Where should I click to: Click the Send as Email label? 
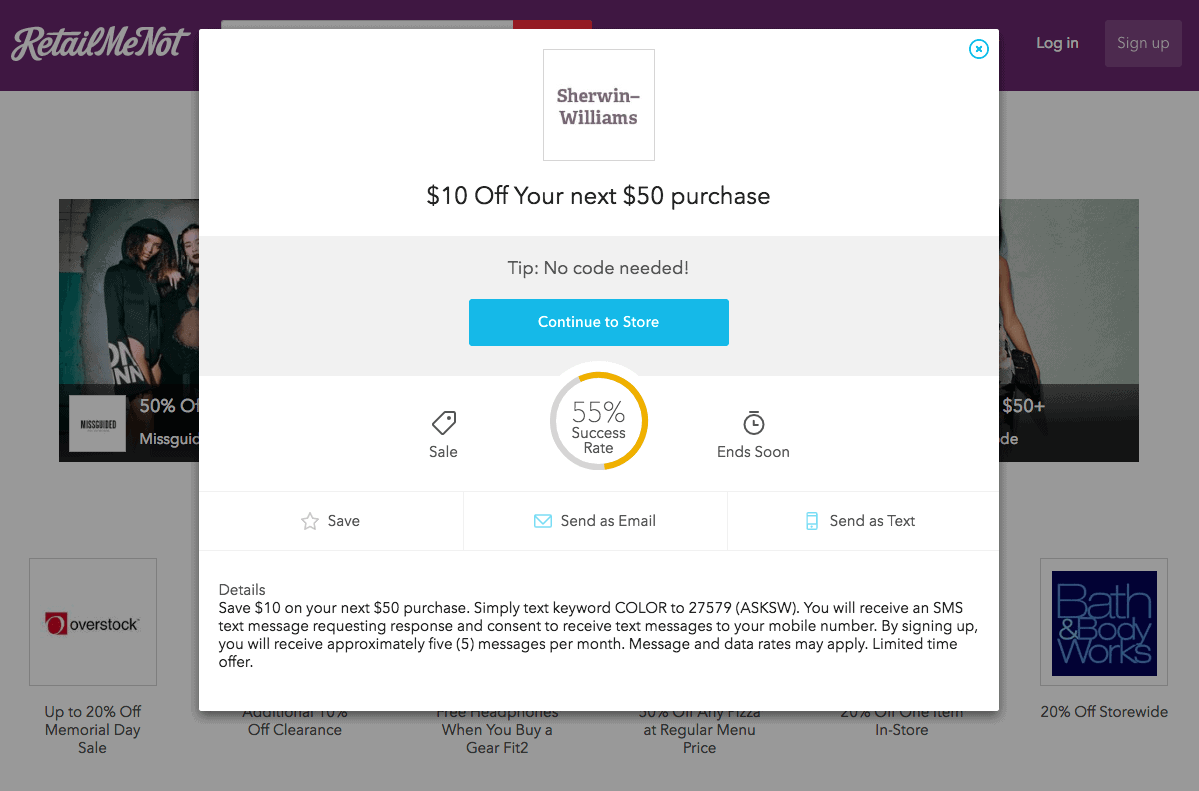[x=608, y=521]
